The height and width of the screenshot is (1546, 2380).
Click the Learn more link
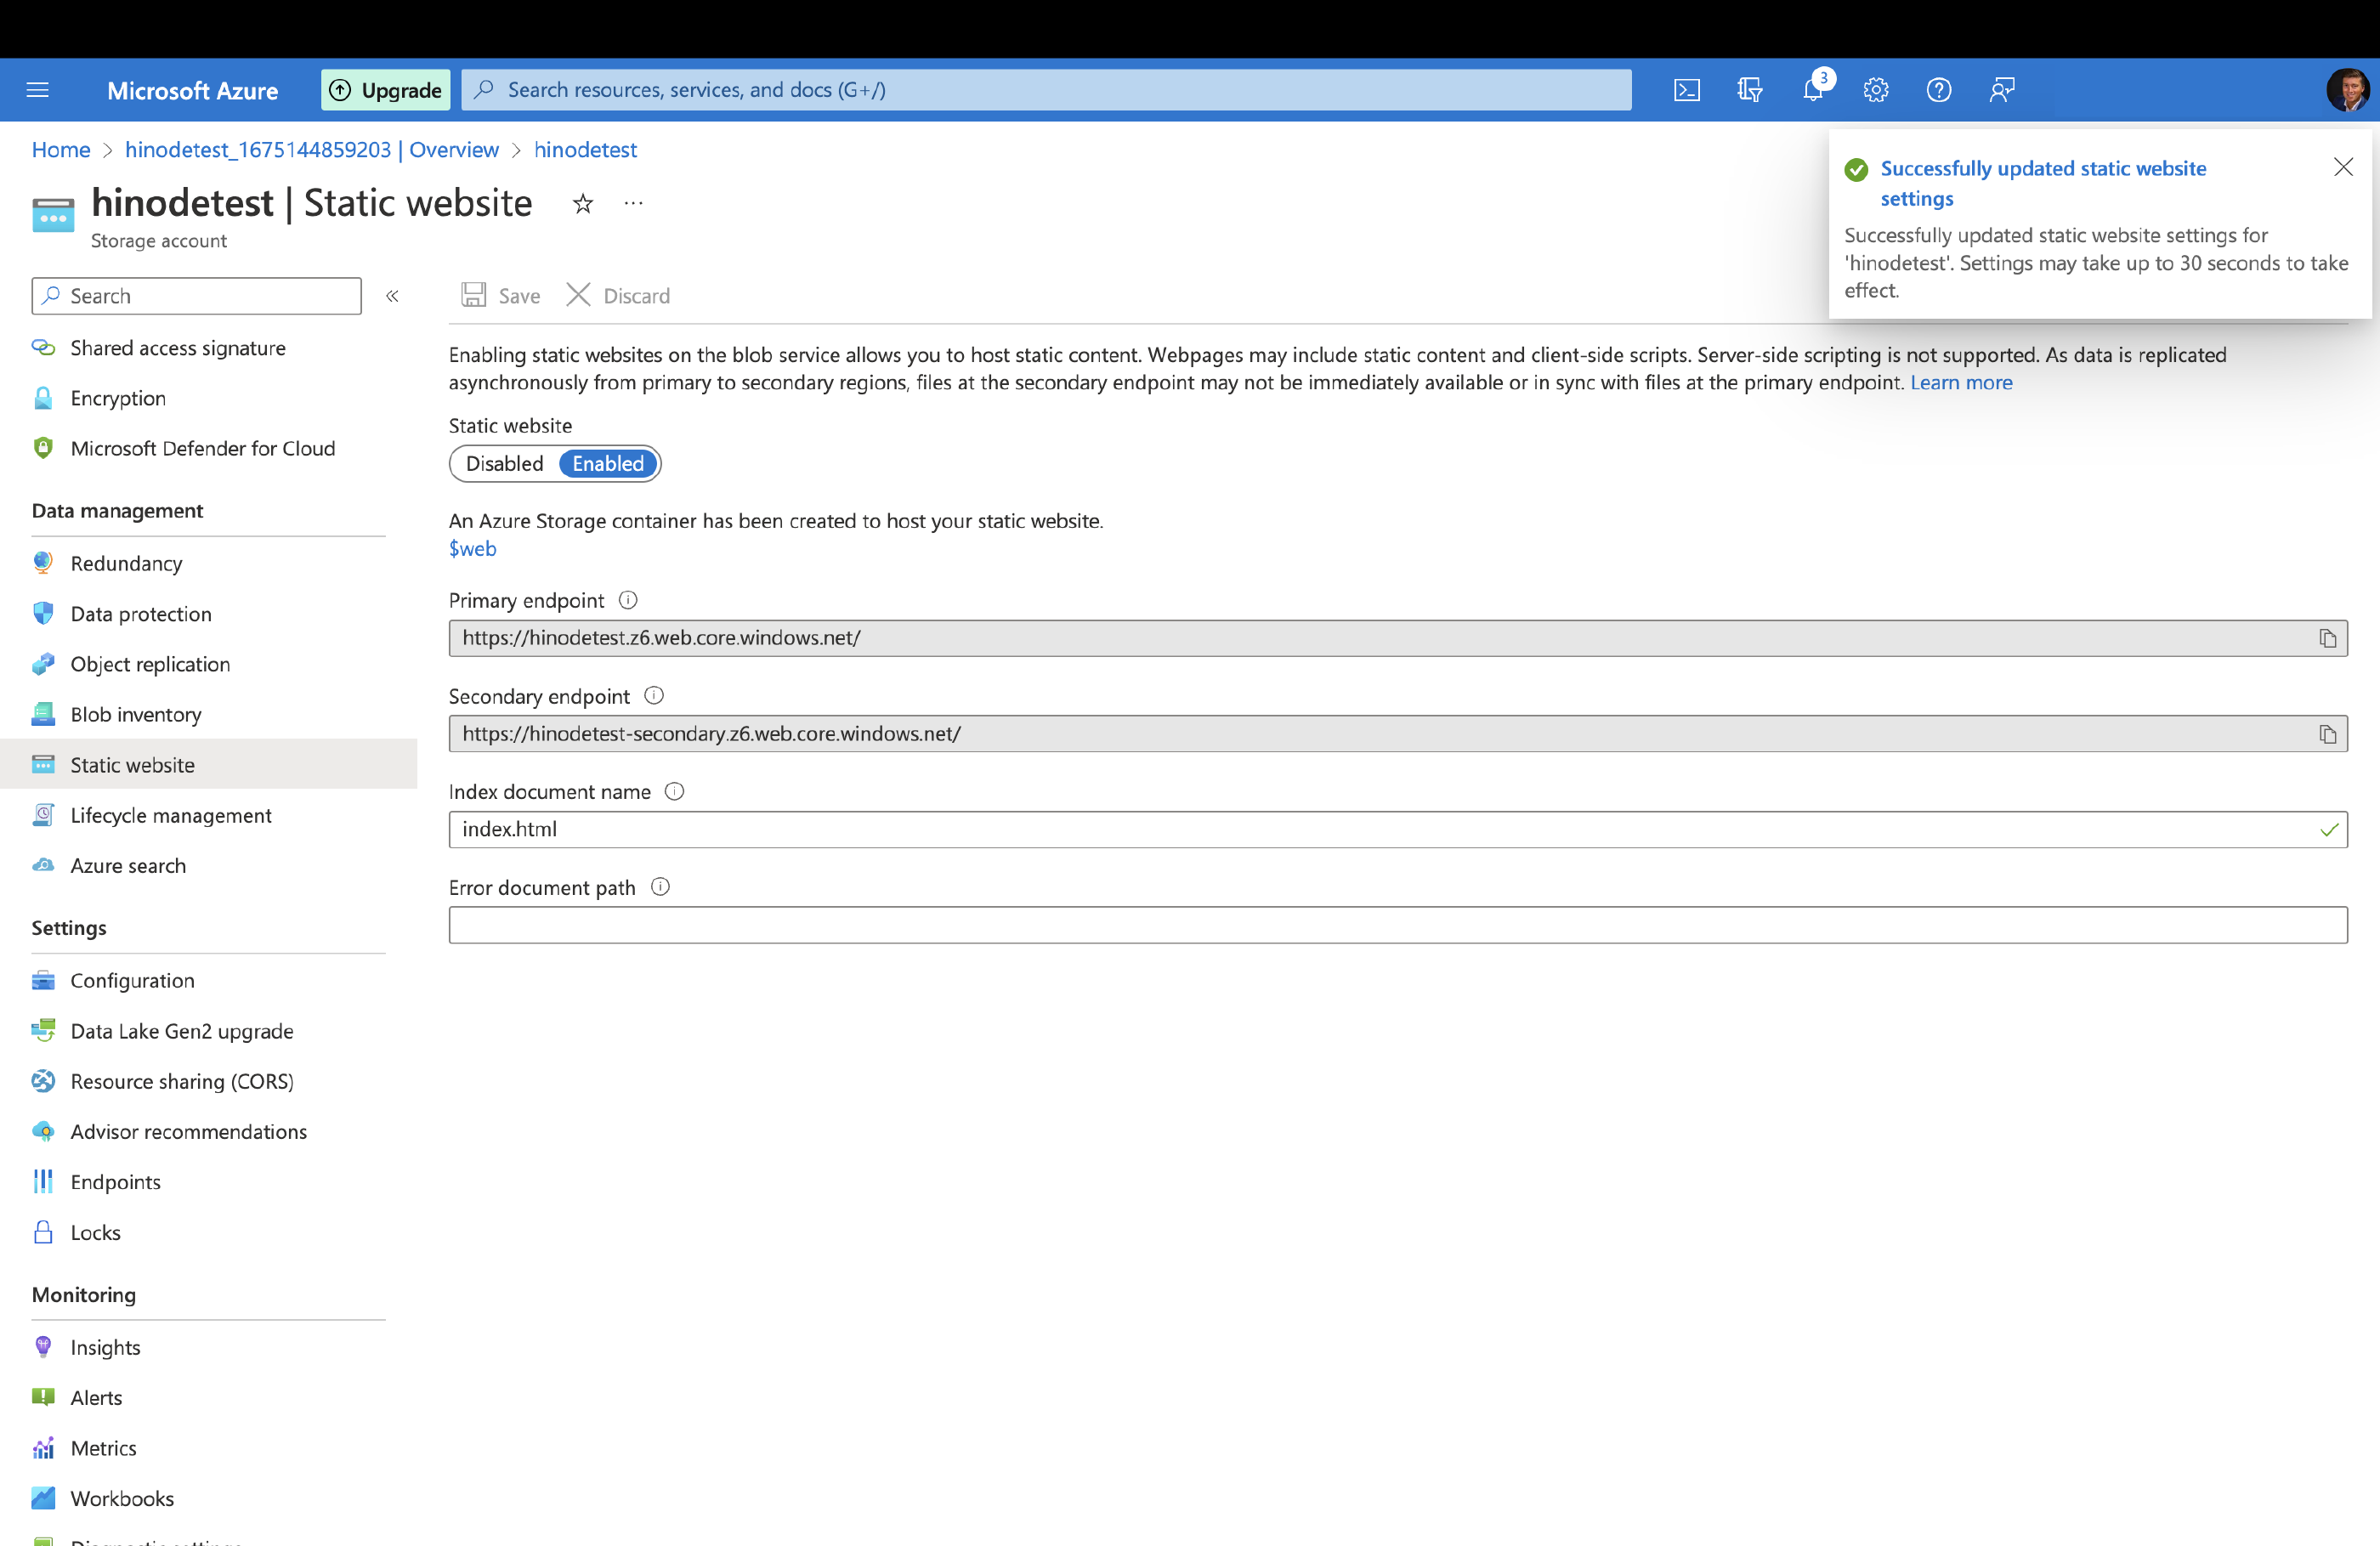1960,382
